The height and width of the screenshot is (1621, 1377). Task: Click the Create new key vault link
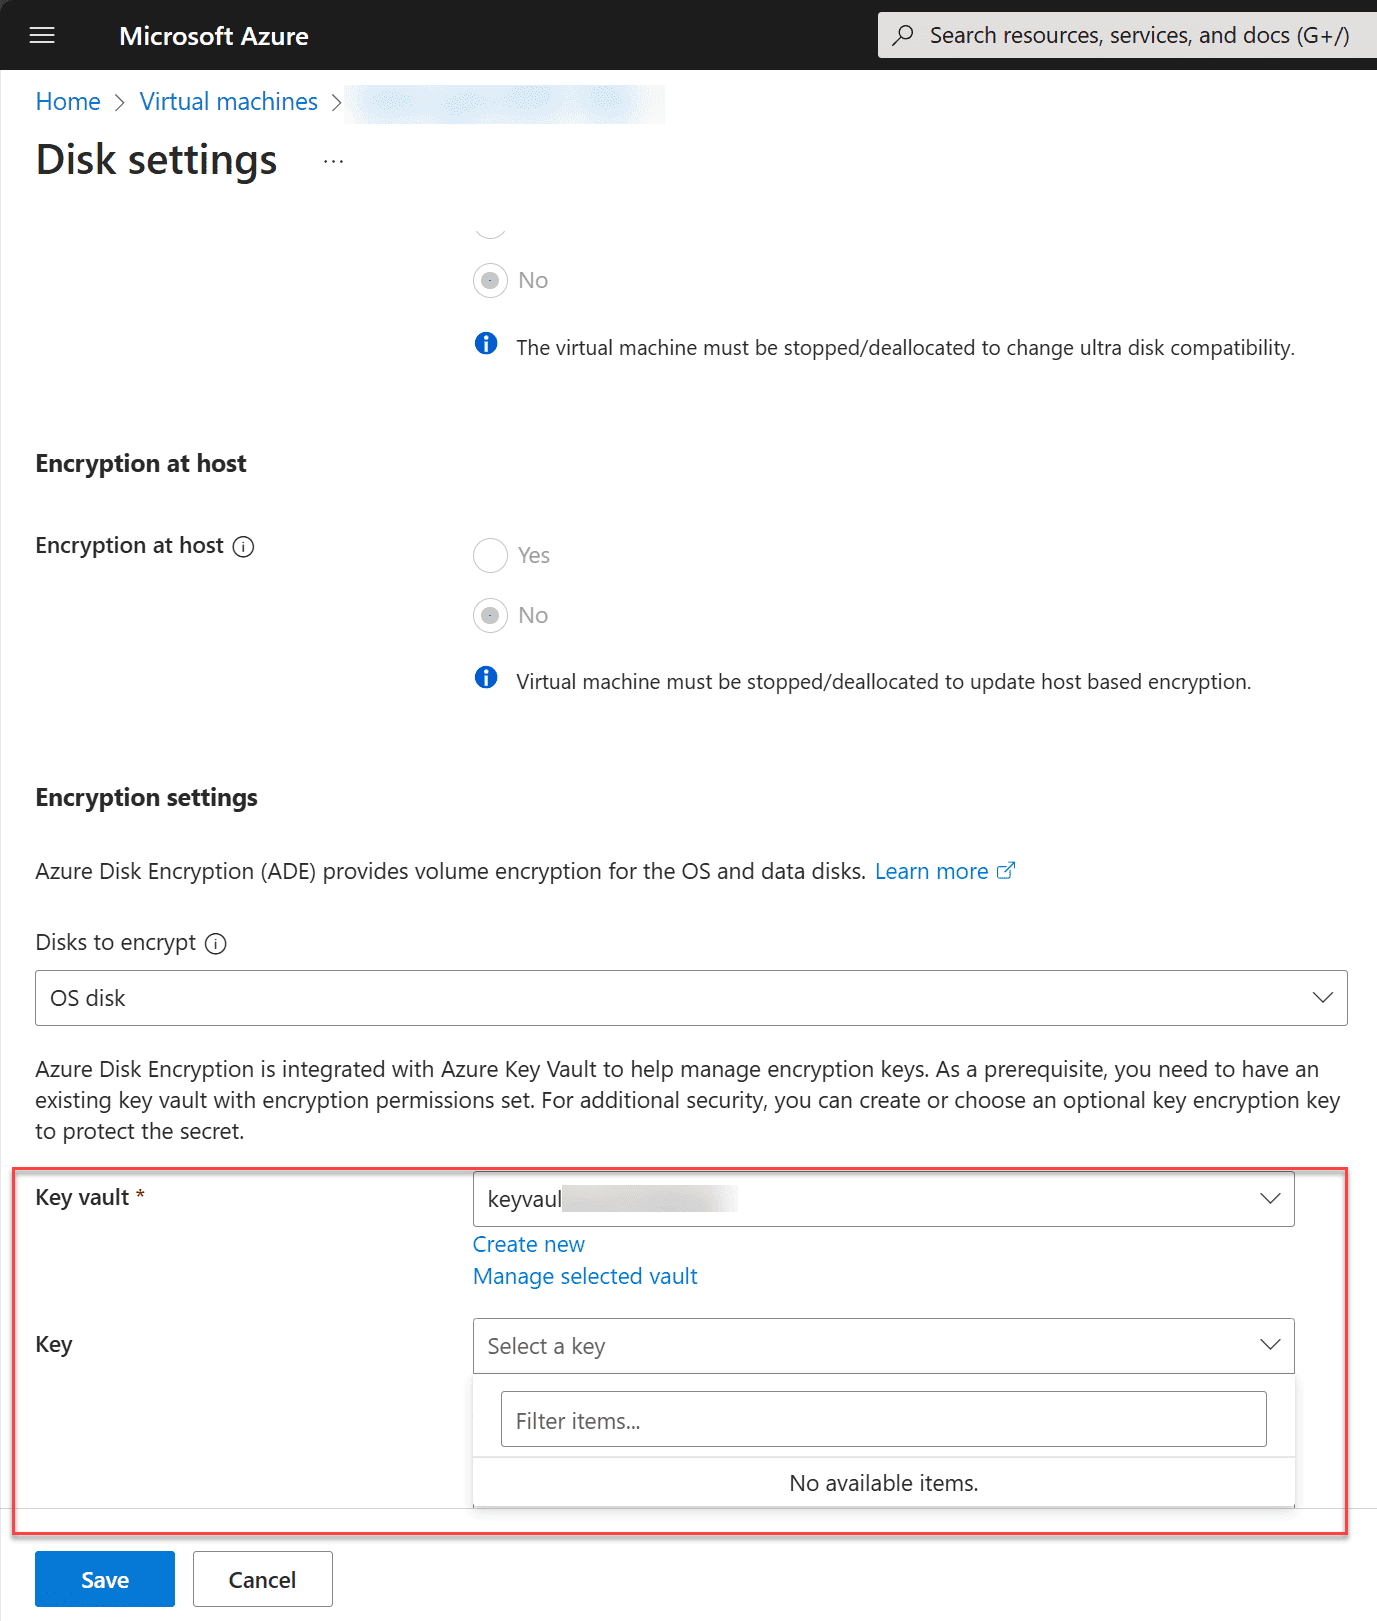[529, 1245]
